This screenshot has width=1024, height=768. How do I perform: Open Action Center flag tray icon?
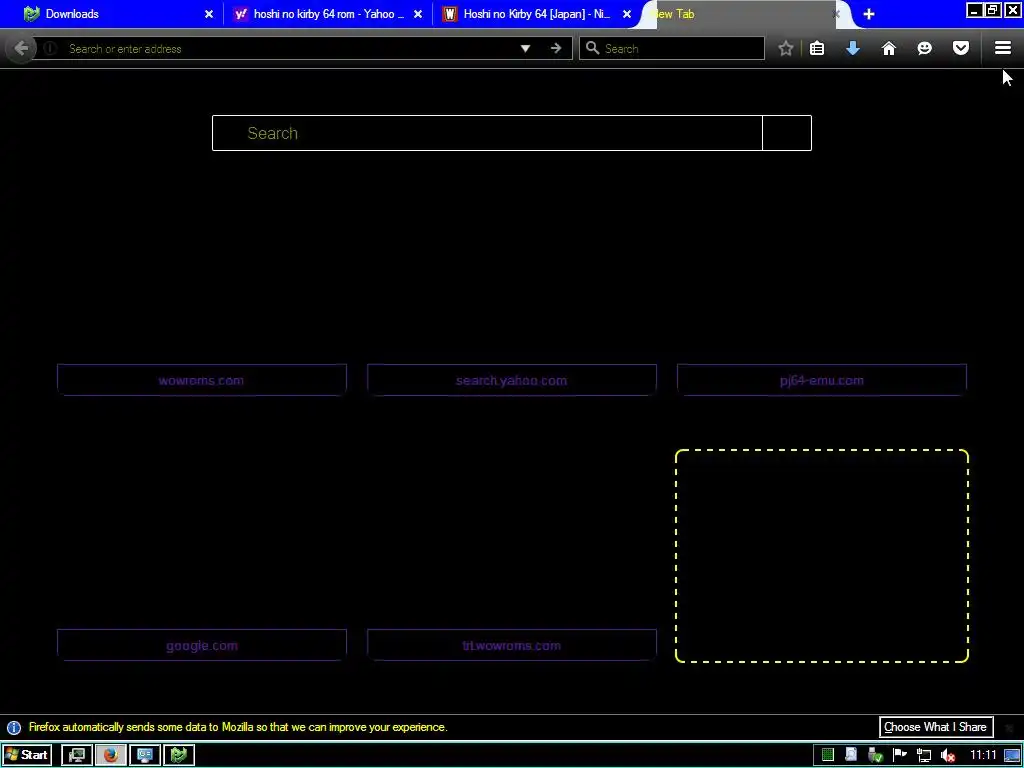click(x=900, y=755)
